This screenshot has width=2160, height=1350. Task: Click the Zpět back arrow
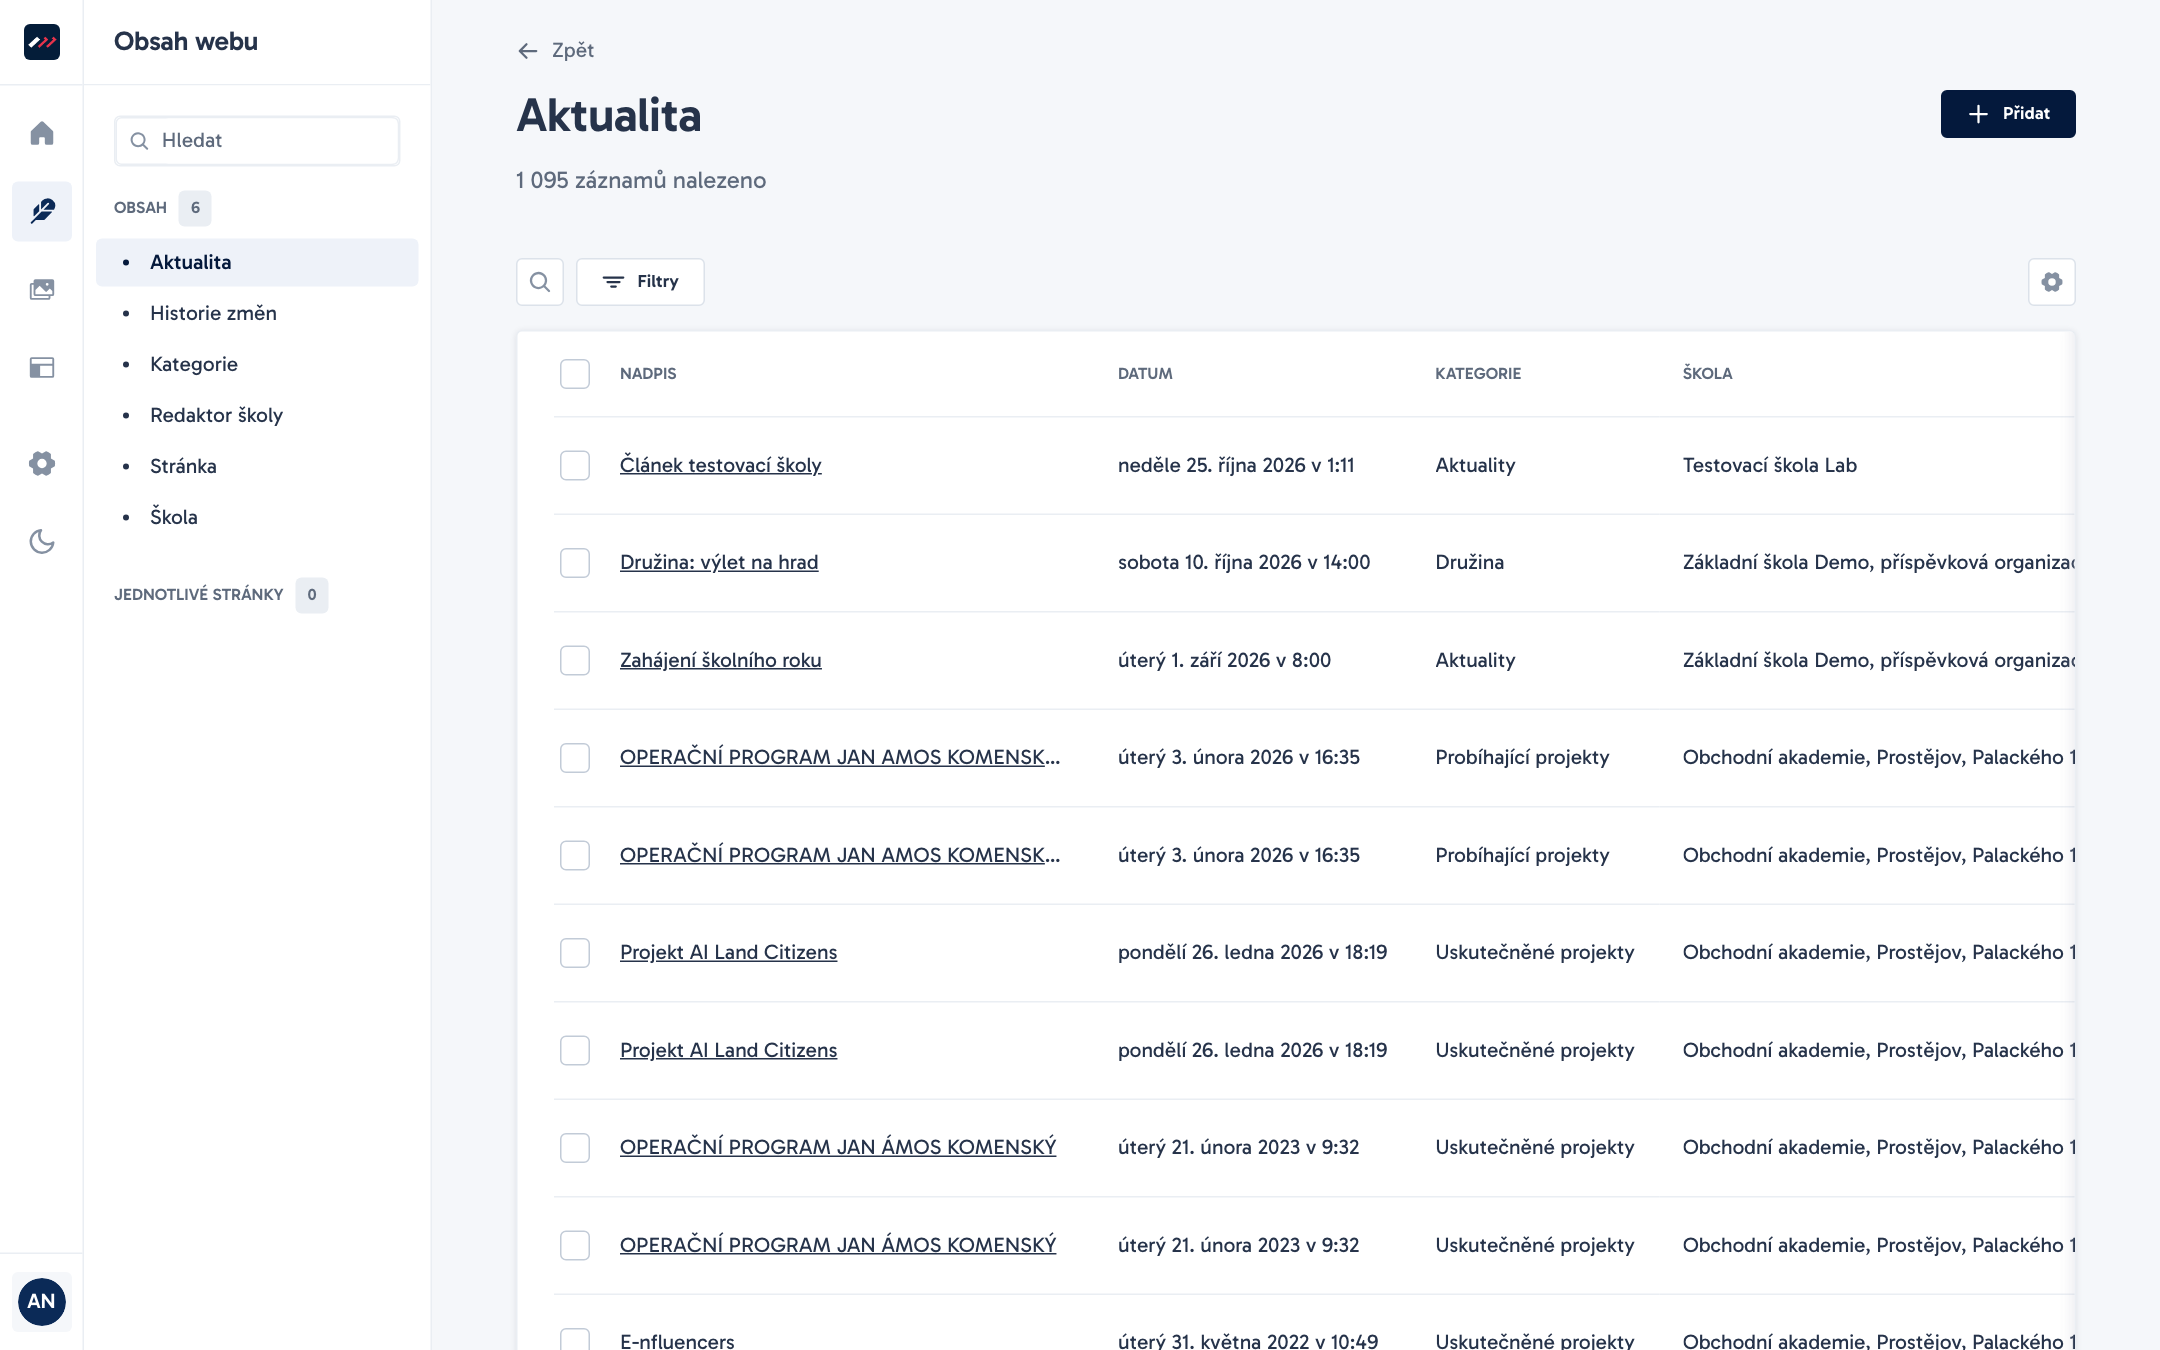tap(555, 50)
